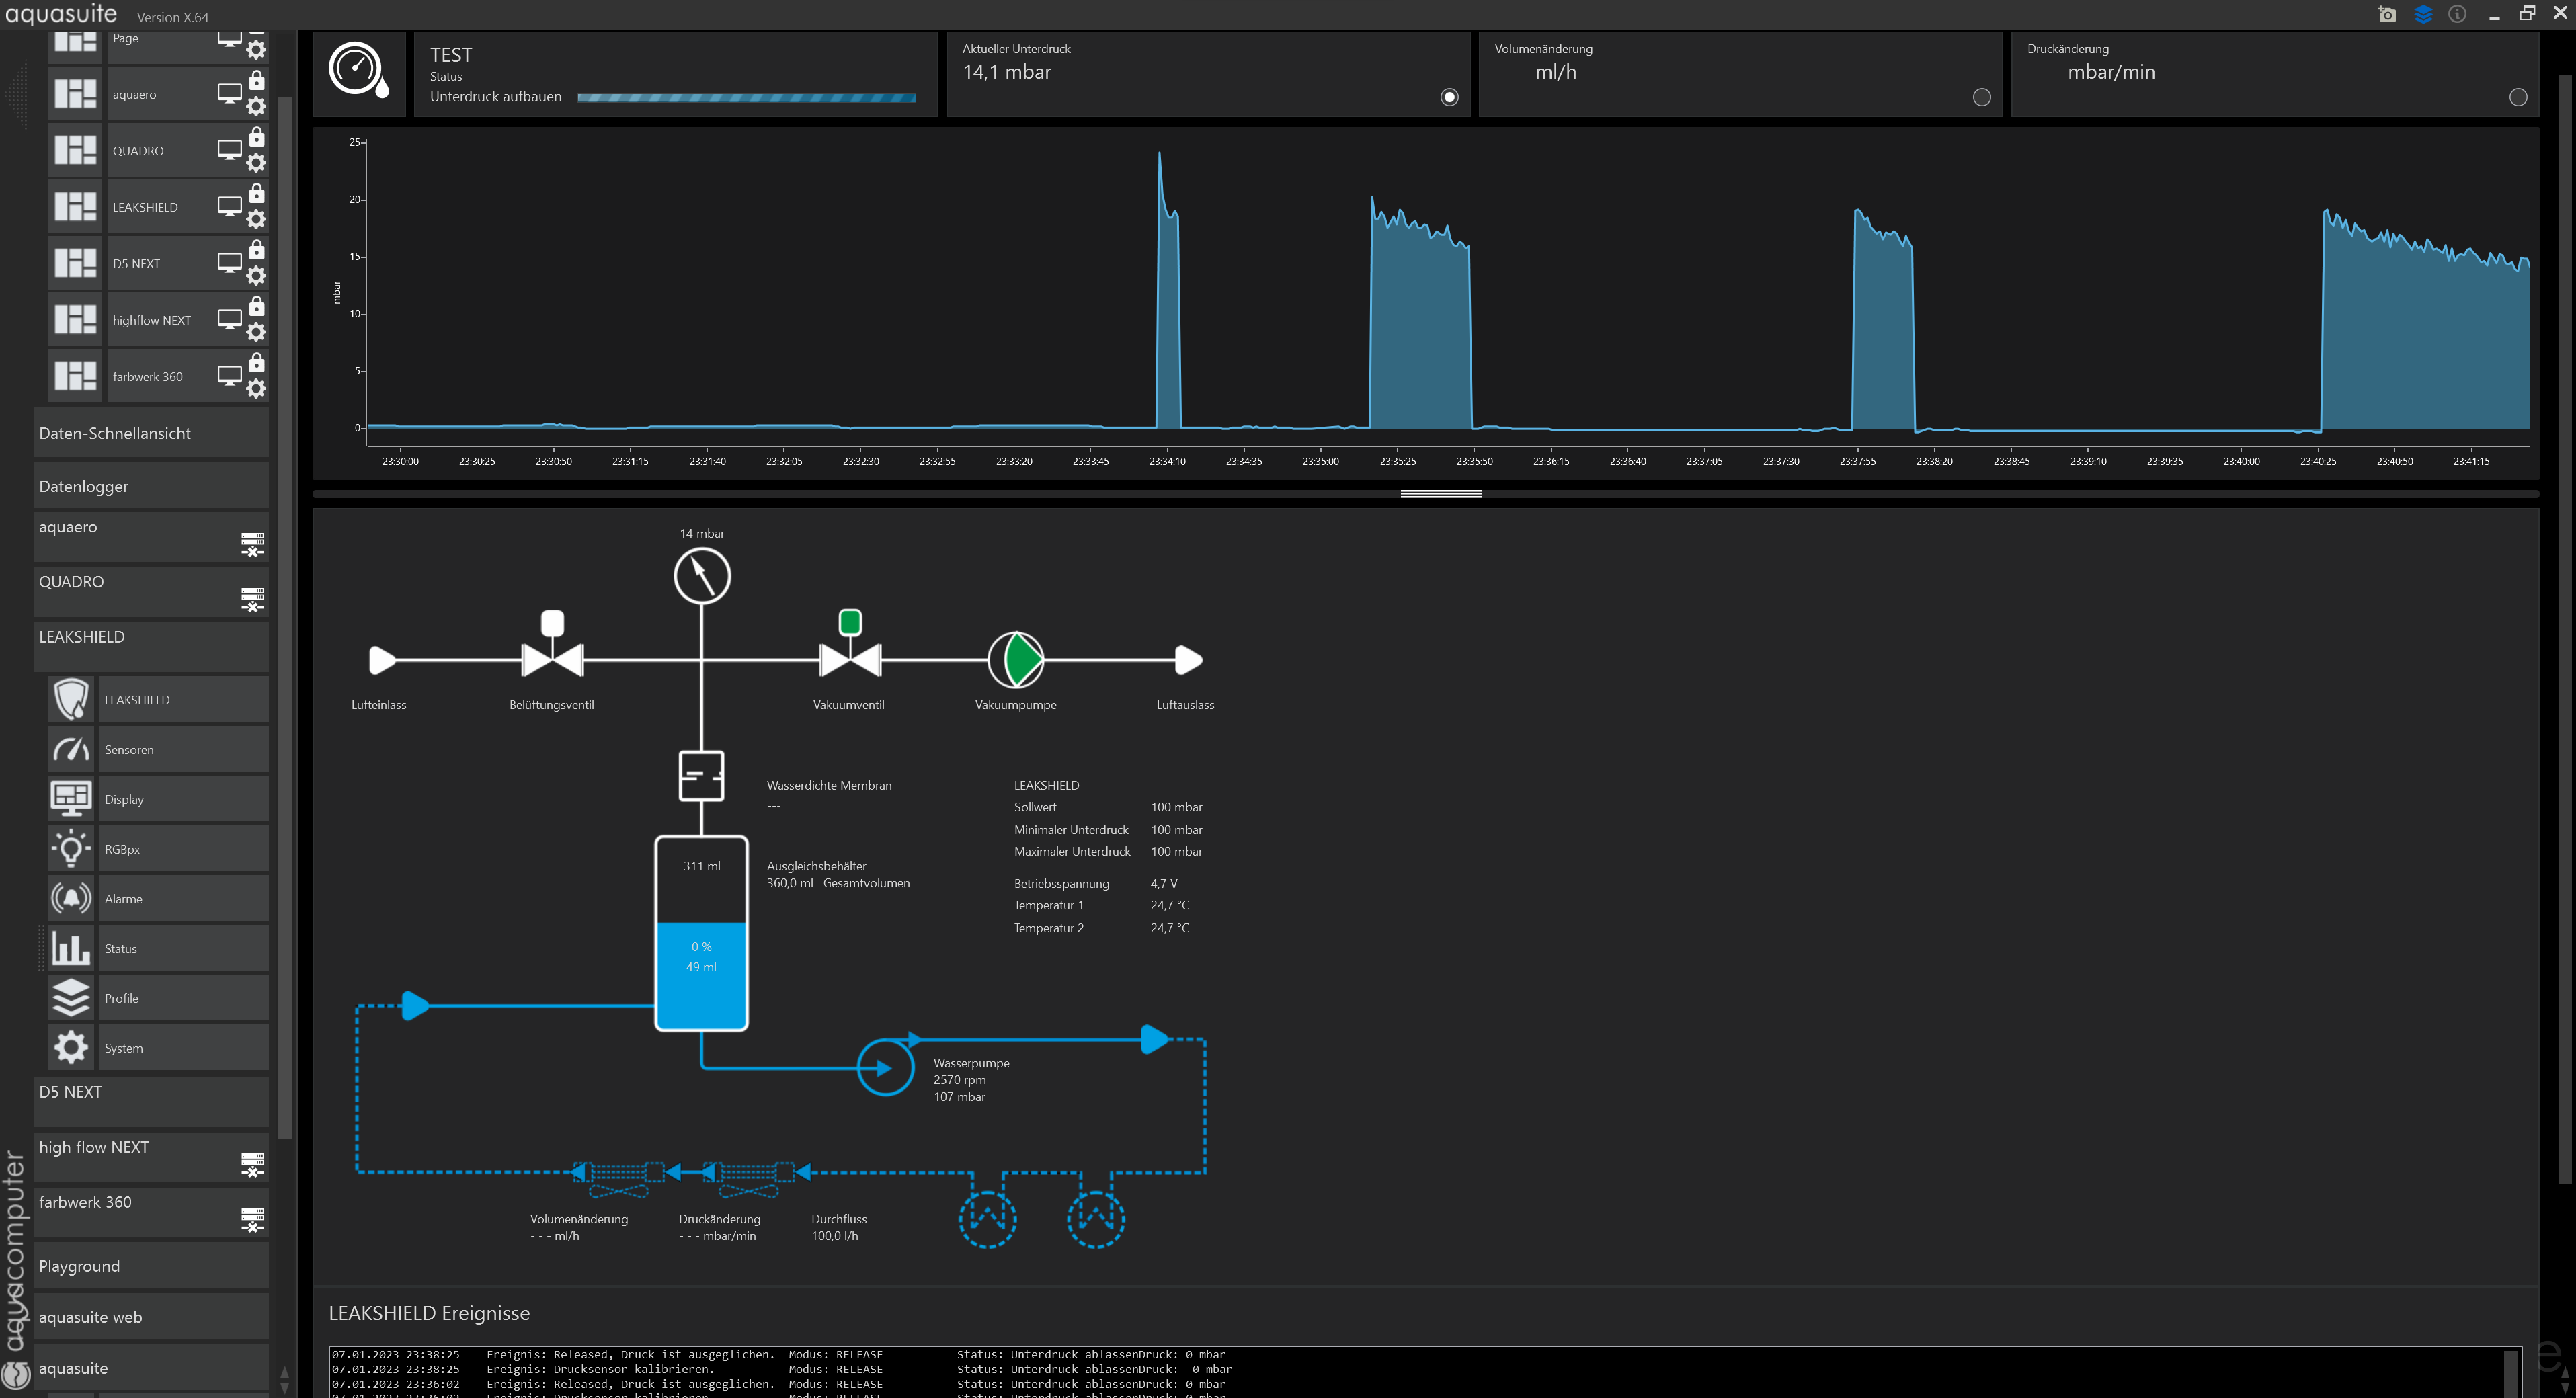Image resolution: width=2576 pixels, height=1398 pixels.
Task: Click the camera screenshot icon in title bar
Action: coord(2387,14)
